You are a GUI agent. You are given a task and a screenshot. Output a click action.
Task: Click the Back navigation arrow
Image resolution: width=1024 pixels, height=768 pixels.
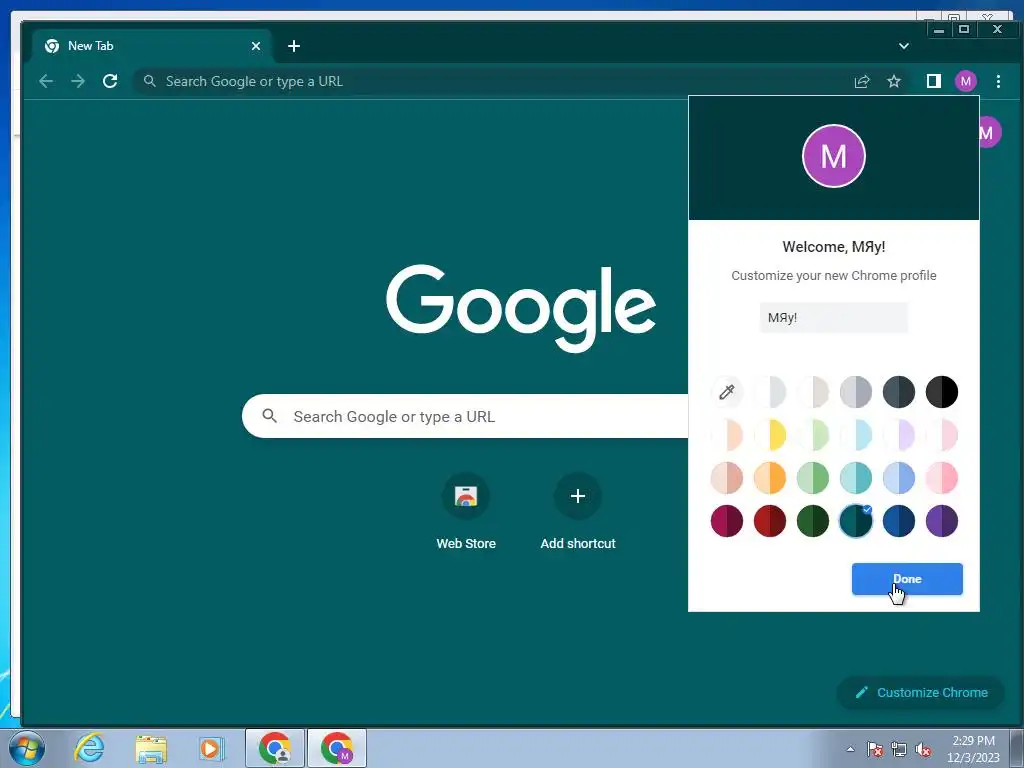(x=46, y=81)
